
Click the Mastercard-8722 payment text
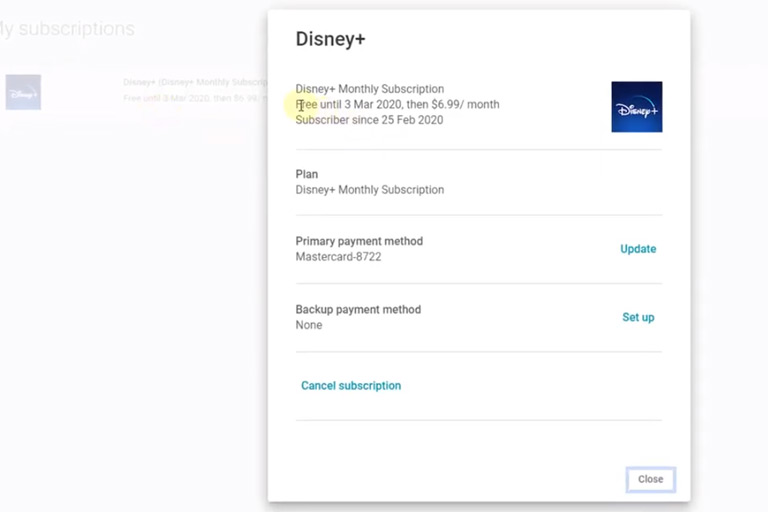point(338,257)
